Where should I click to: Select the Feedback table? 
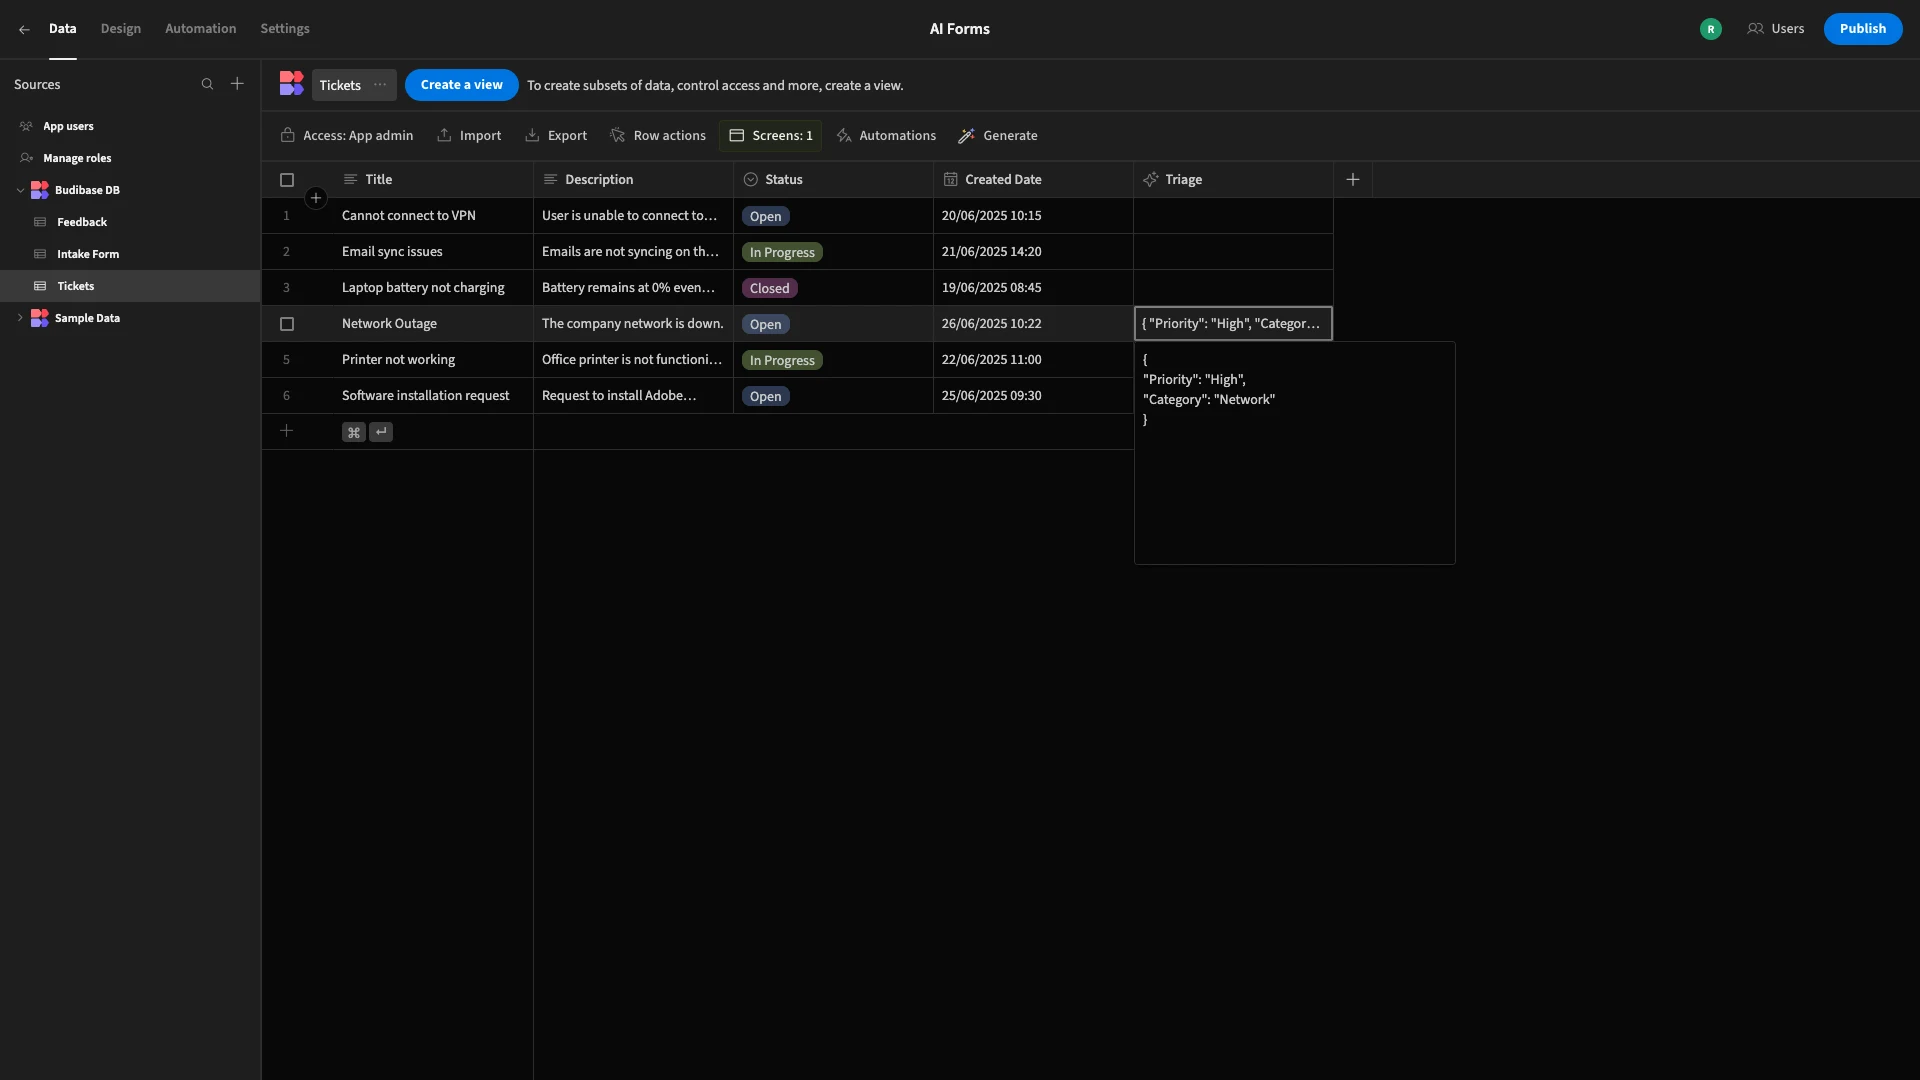(130, 222)
